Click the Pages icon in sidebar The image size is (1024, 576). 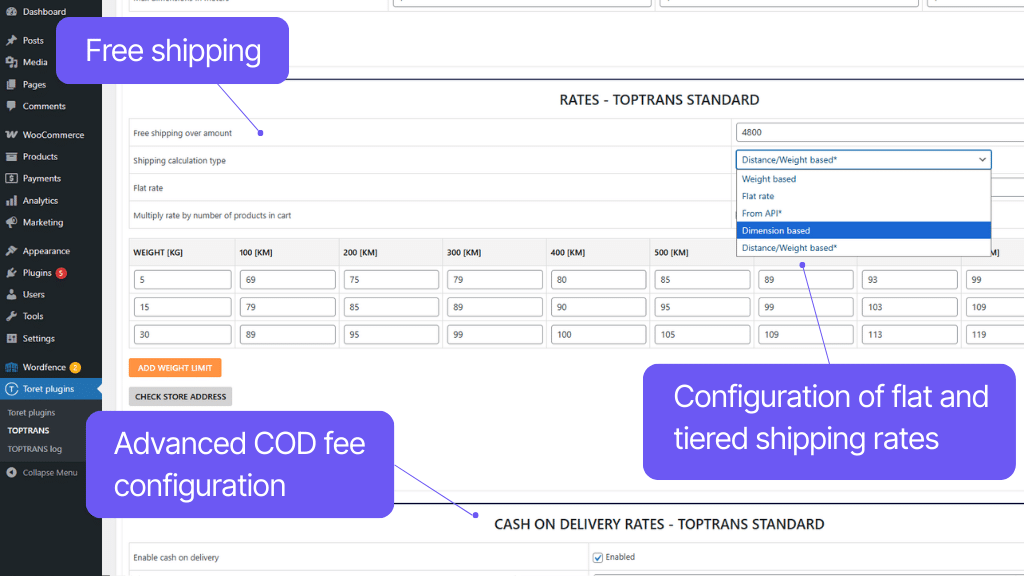(x=11, y=84)
